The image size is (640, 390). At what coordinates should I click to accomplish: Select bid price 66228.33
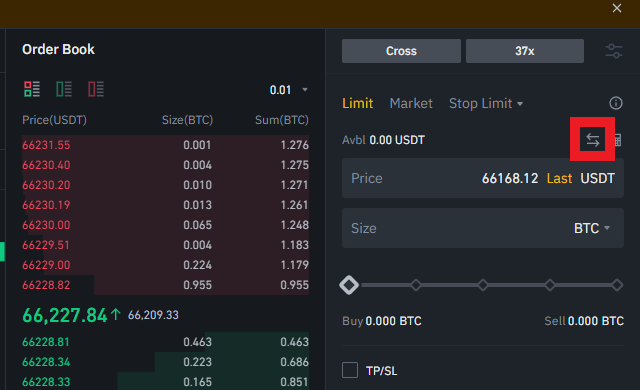pyautogui.click(x=46, y=382)
